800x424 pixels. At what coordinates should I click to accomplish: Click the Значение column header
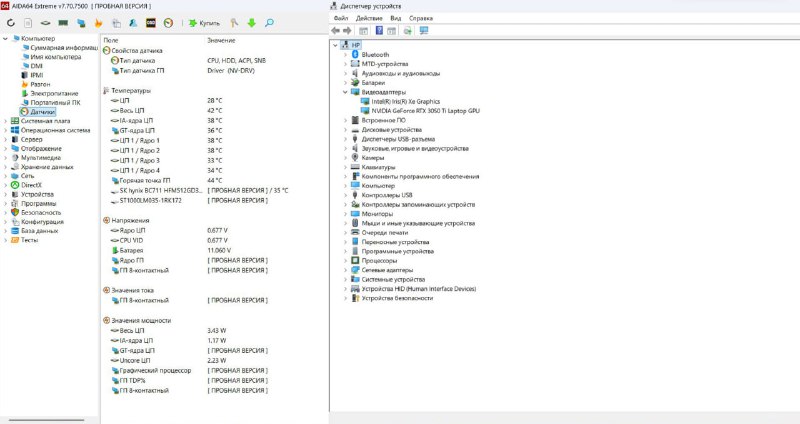[221, 40]
